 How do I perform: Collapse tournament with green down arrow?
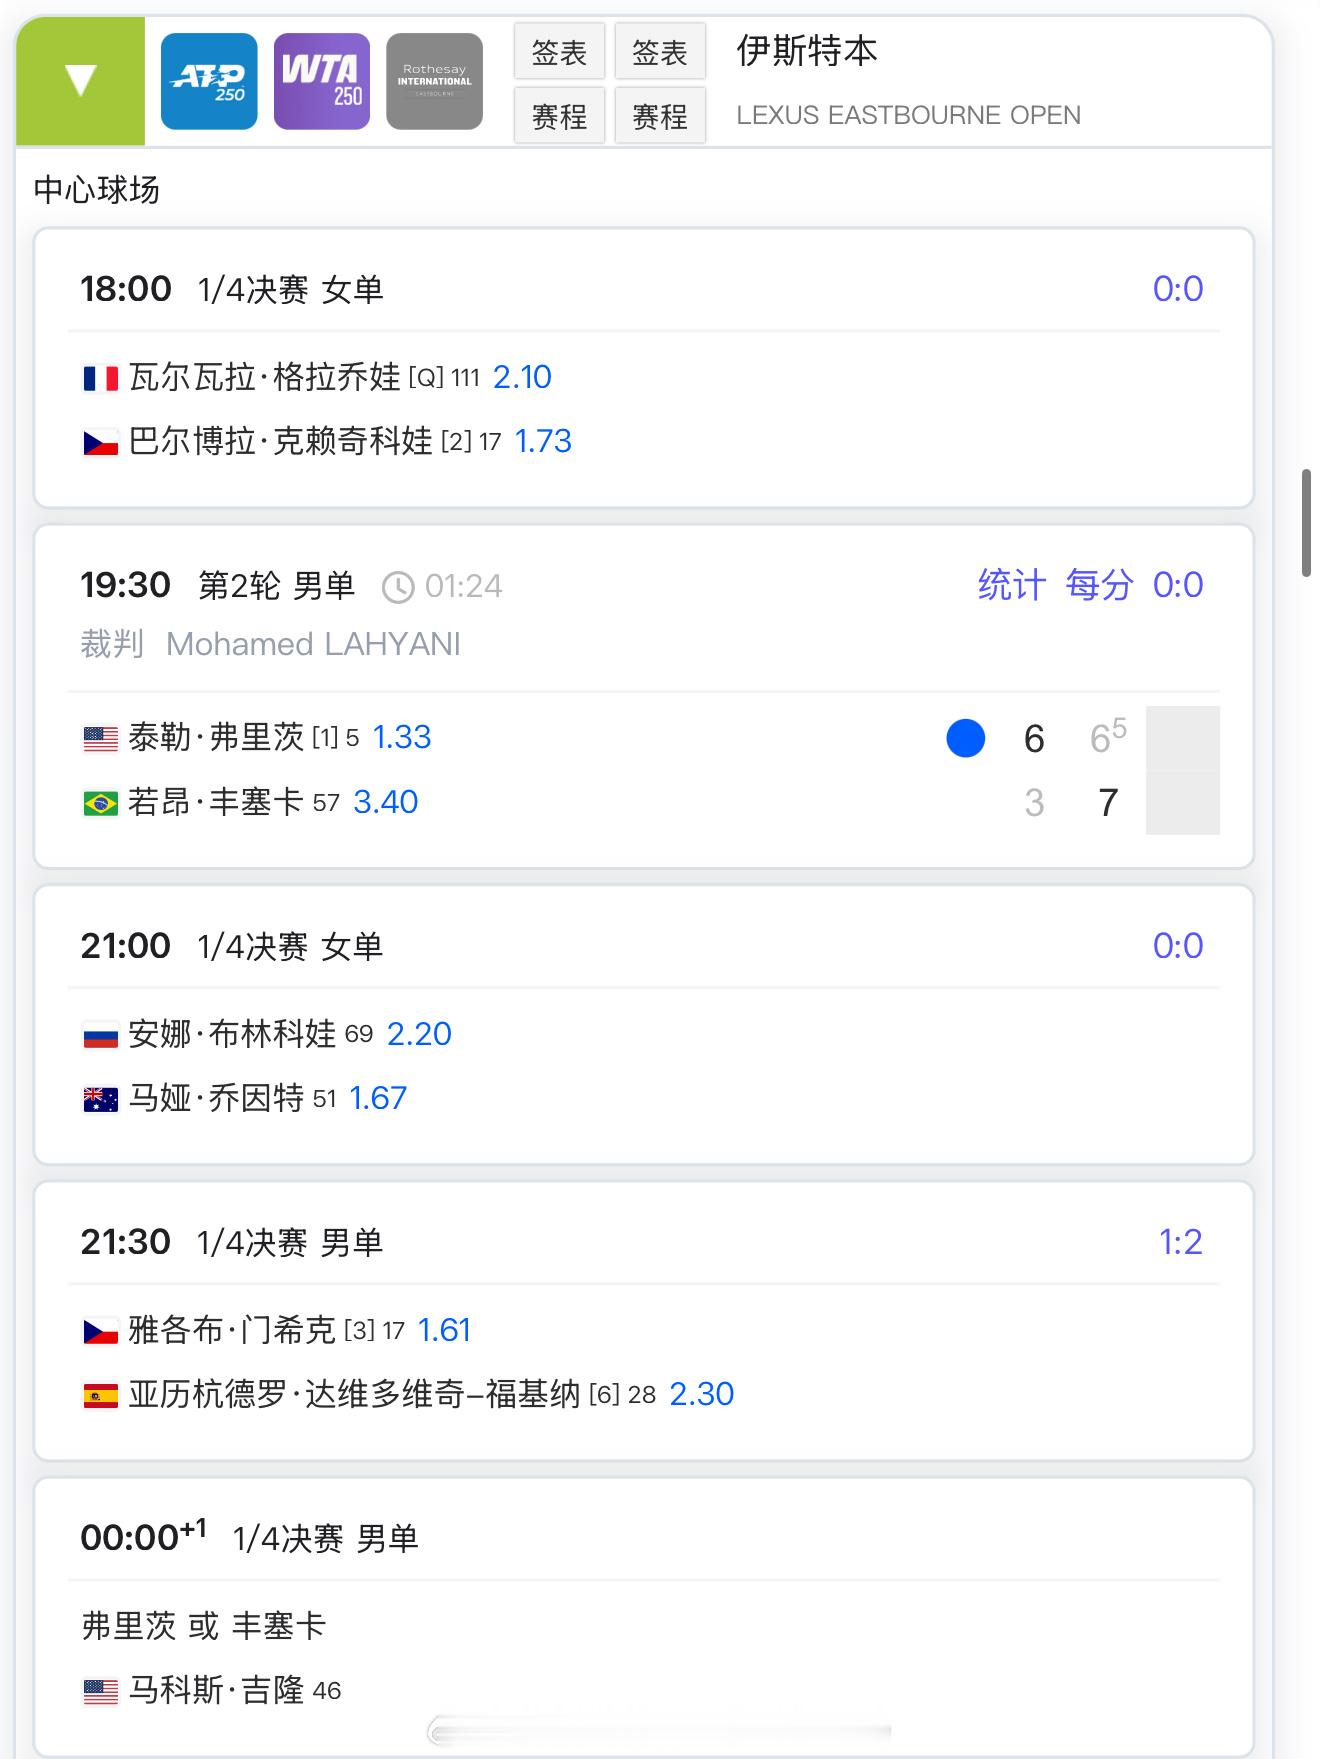[x=80, y=81]
